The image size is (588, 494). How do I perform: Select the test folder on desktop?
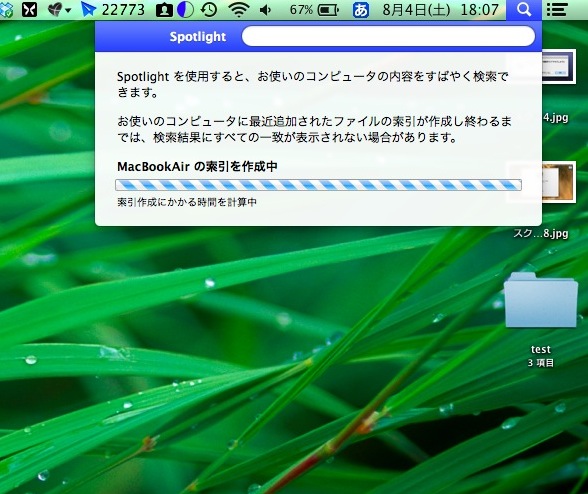pos(540,300)
